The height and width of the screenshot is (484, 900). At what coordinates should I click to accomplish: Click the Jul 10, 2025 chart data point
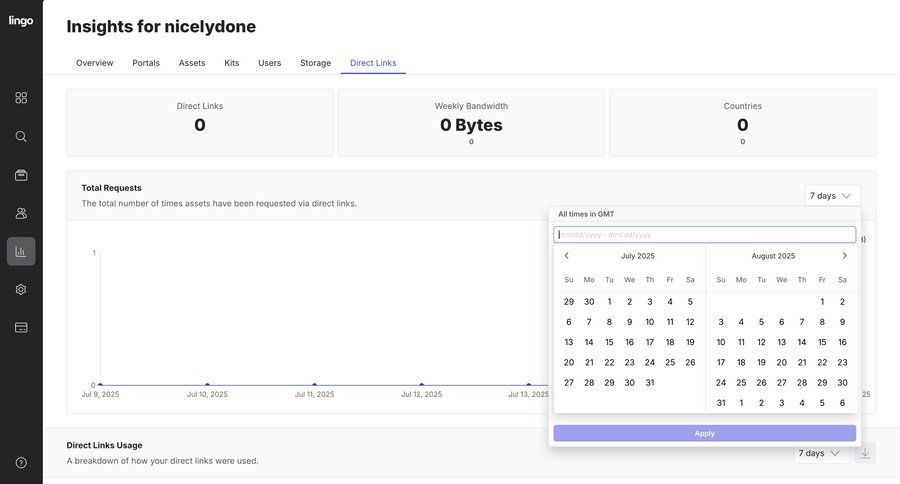[x=207, y=385]
